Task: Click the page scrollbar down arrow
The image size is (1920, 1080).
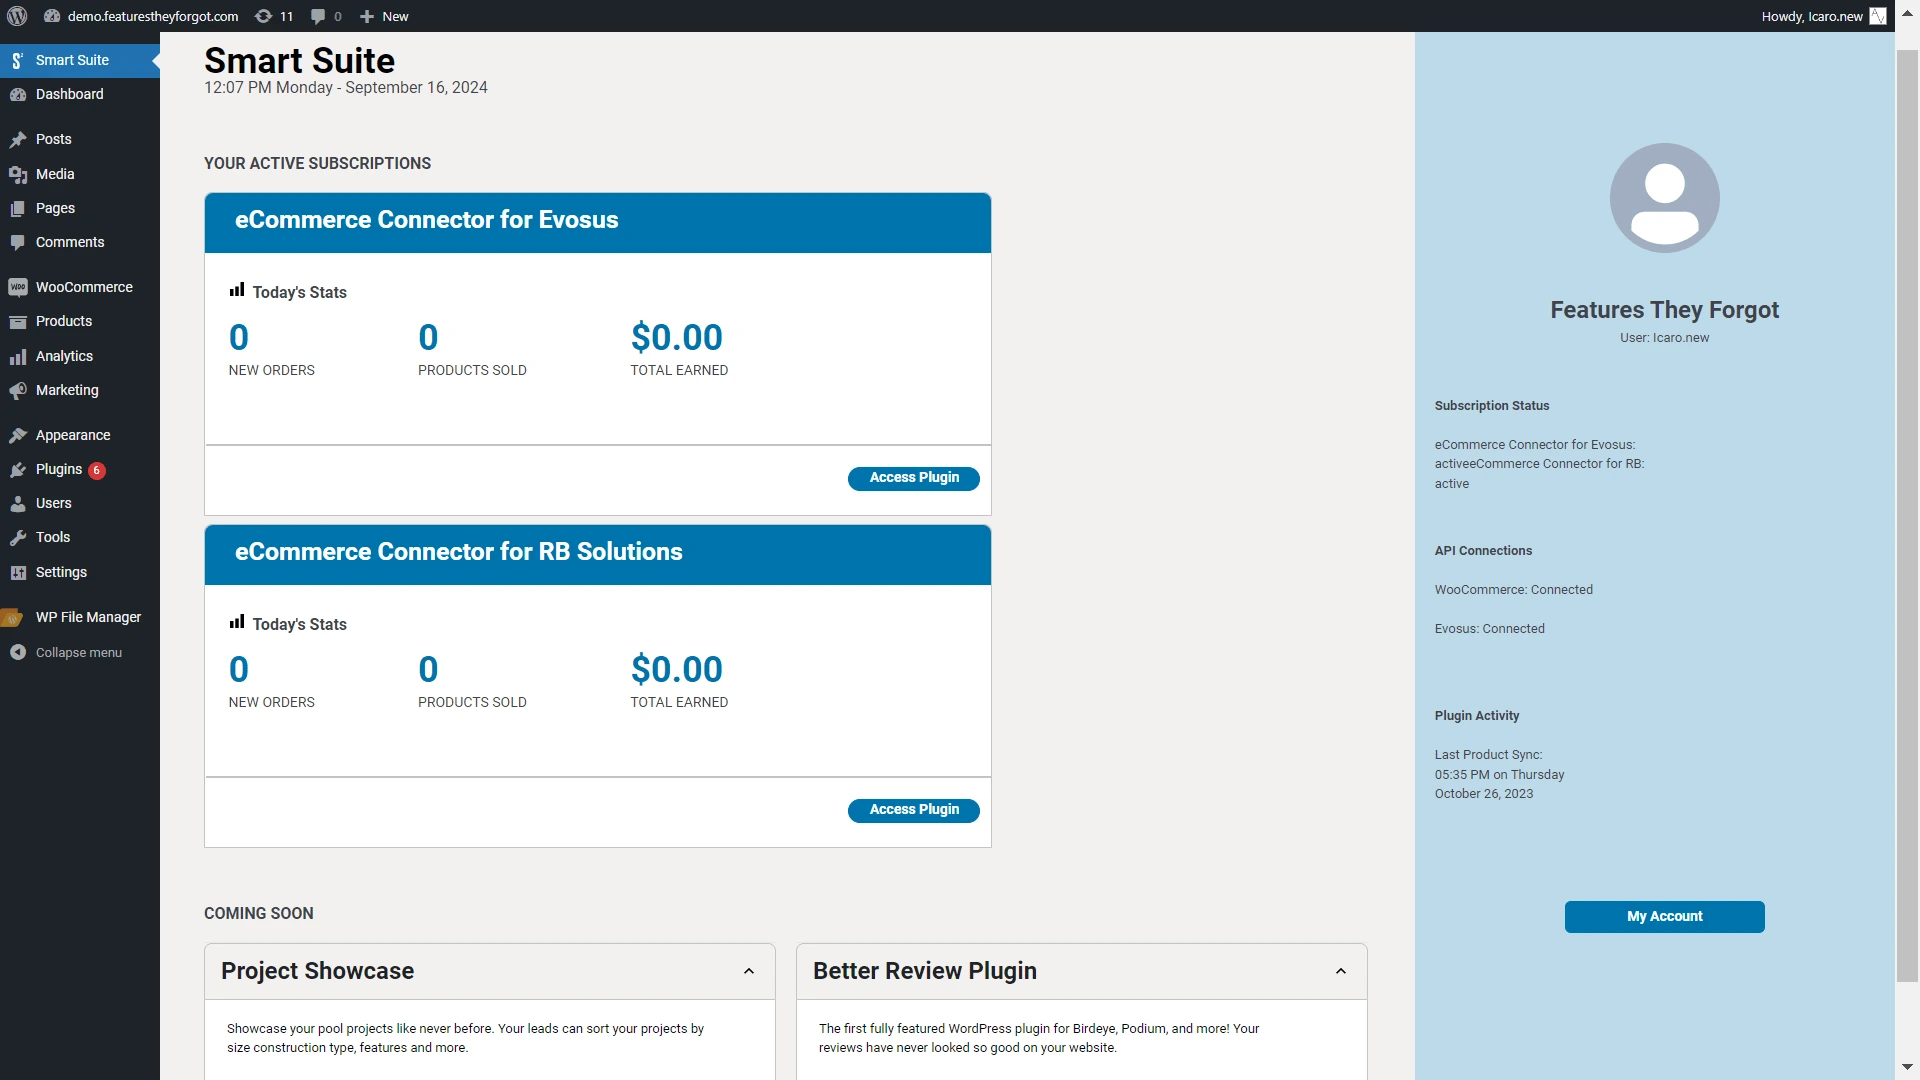Action: (1907, 1067)
